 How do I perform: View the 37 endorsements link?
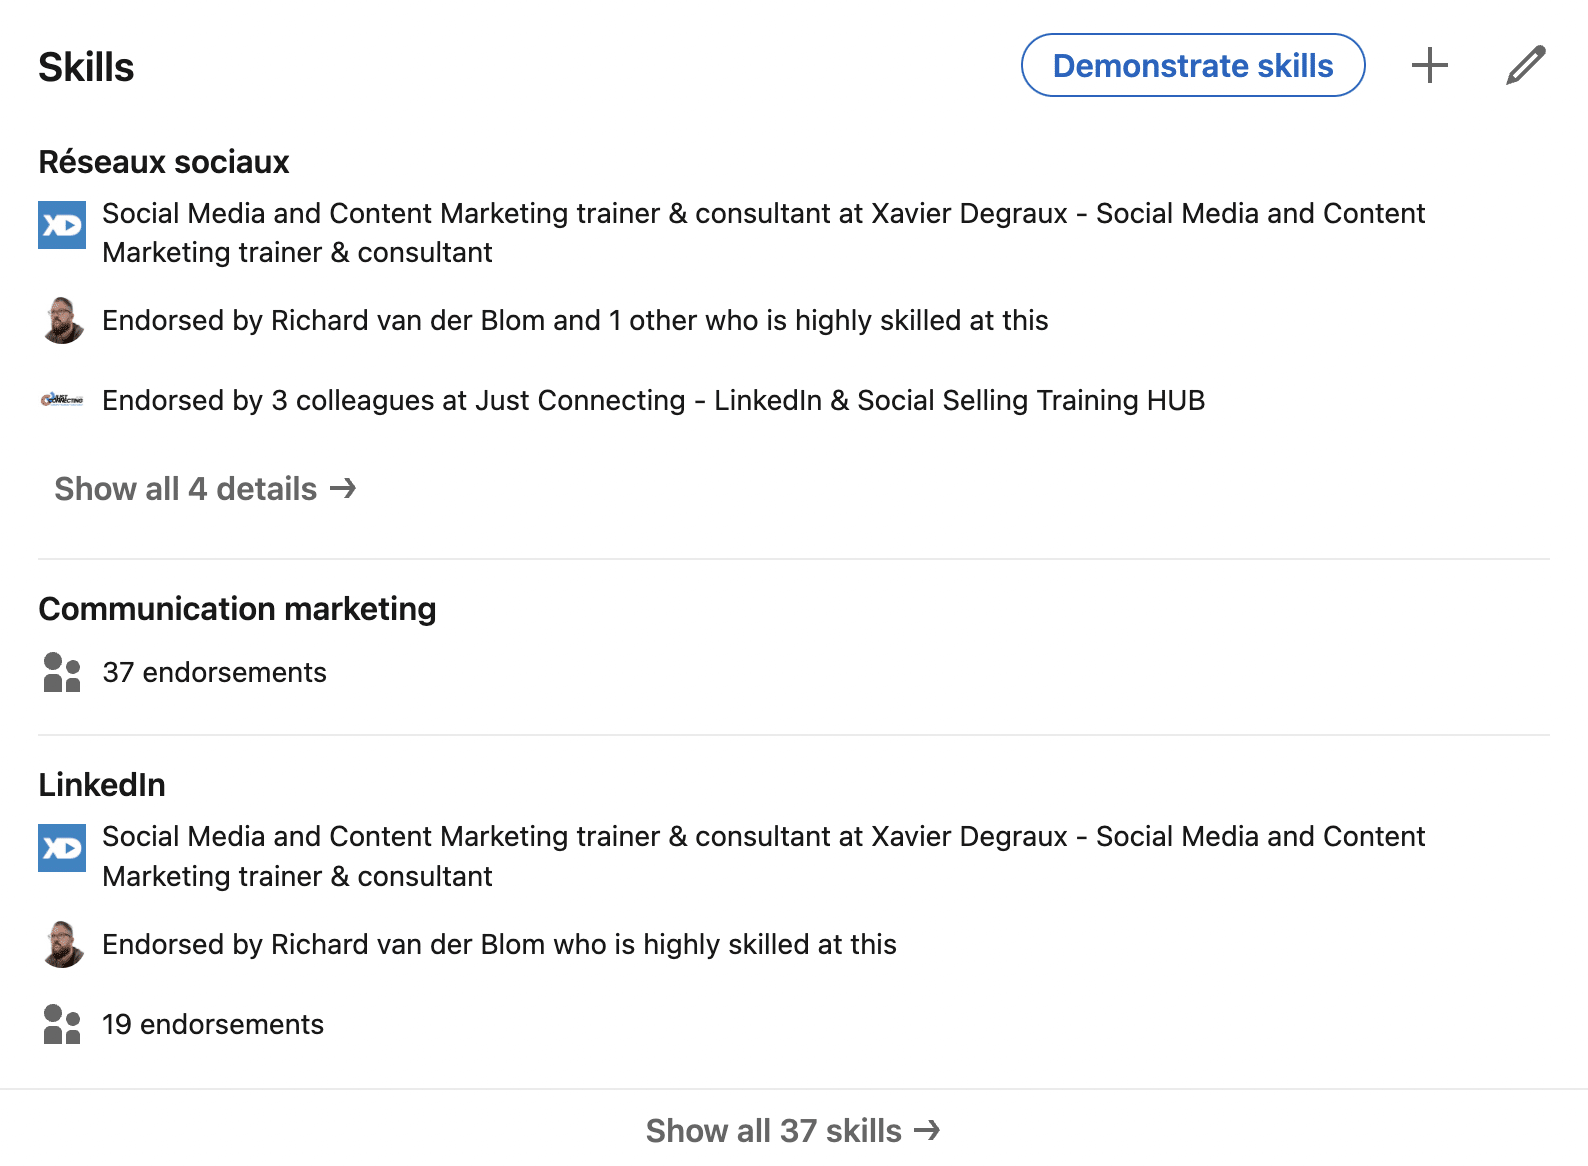pyautogui.click(x=215, y=672)
